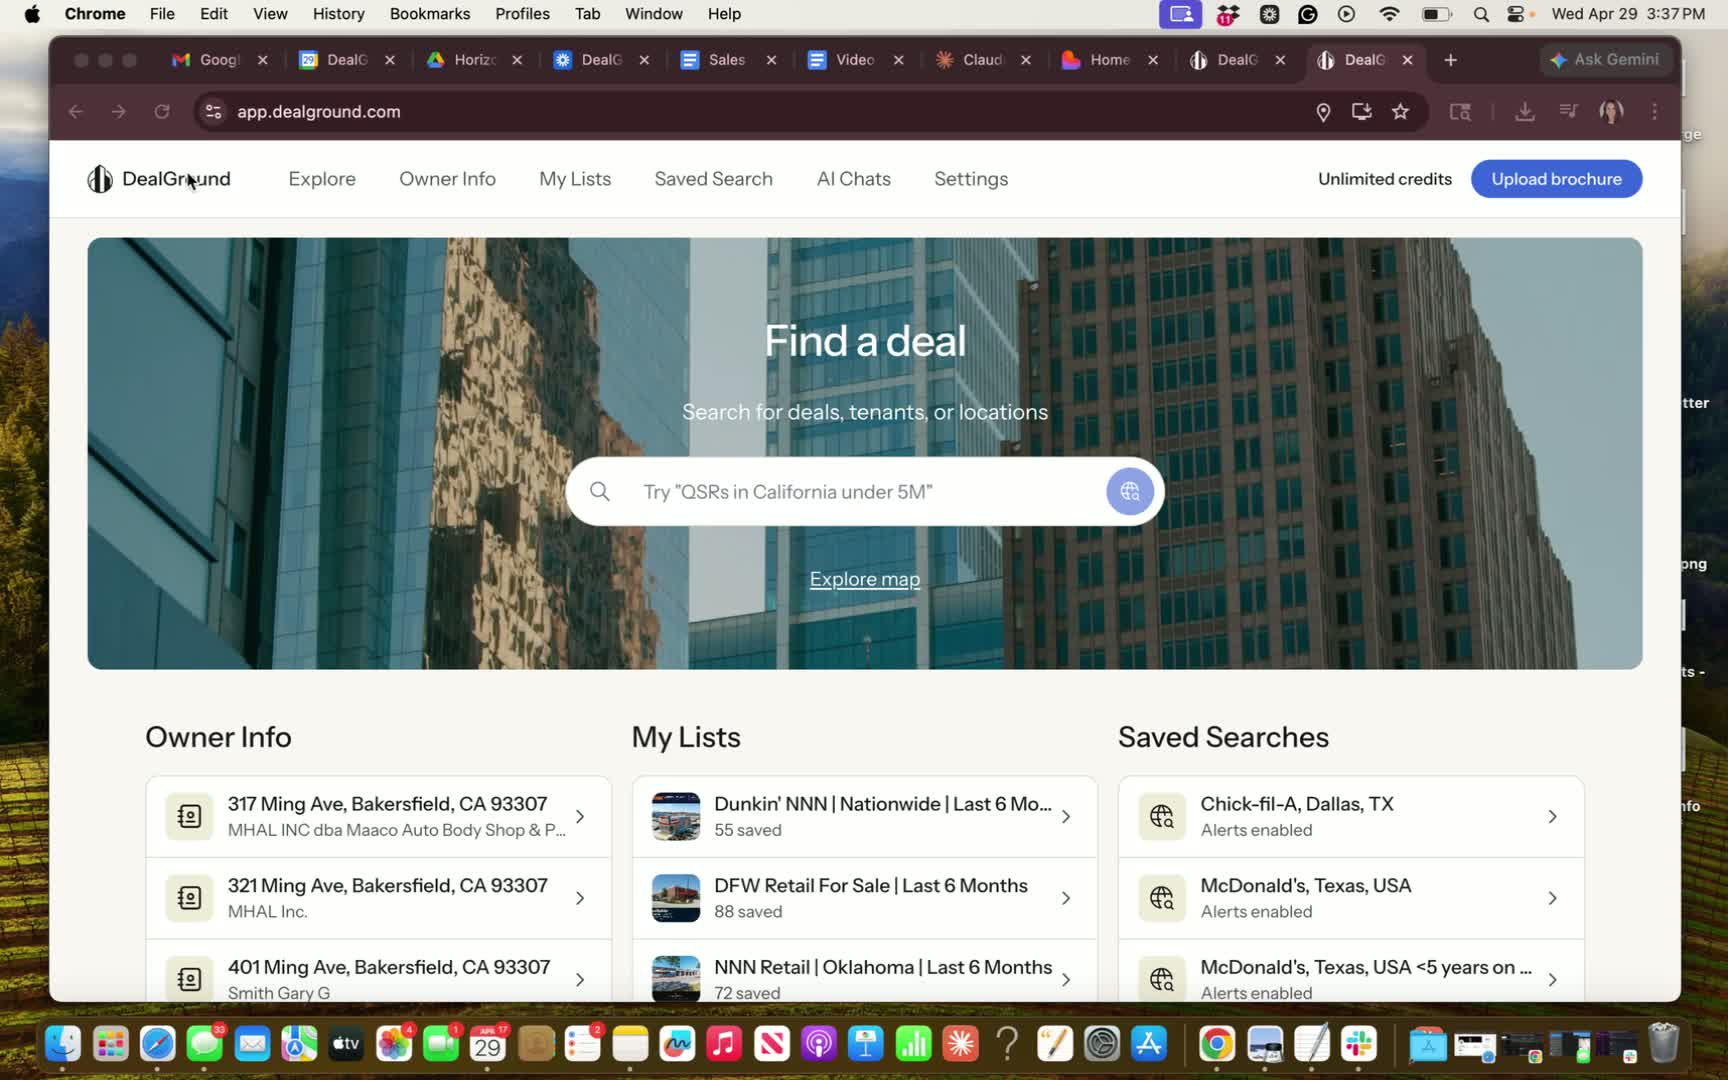Switch to the Video browser tab

click(x=853, y=60)
